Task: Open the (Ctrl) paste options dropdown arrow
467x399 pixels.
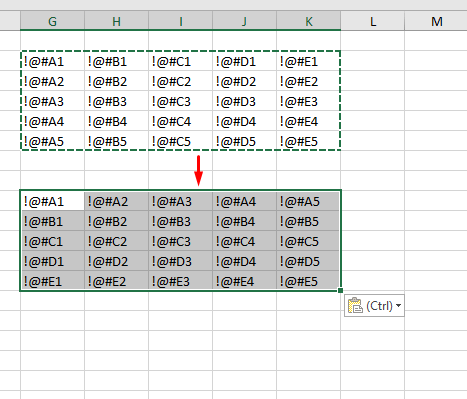Action: [399, 306]
